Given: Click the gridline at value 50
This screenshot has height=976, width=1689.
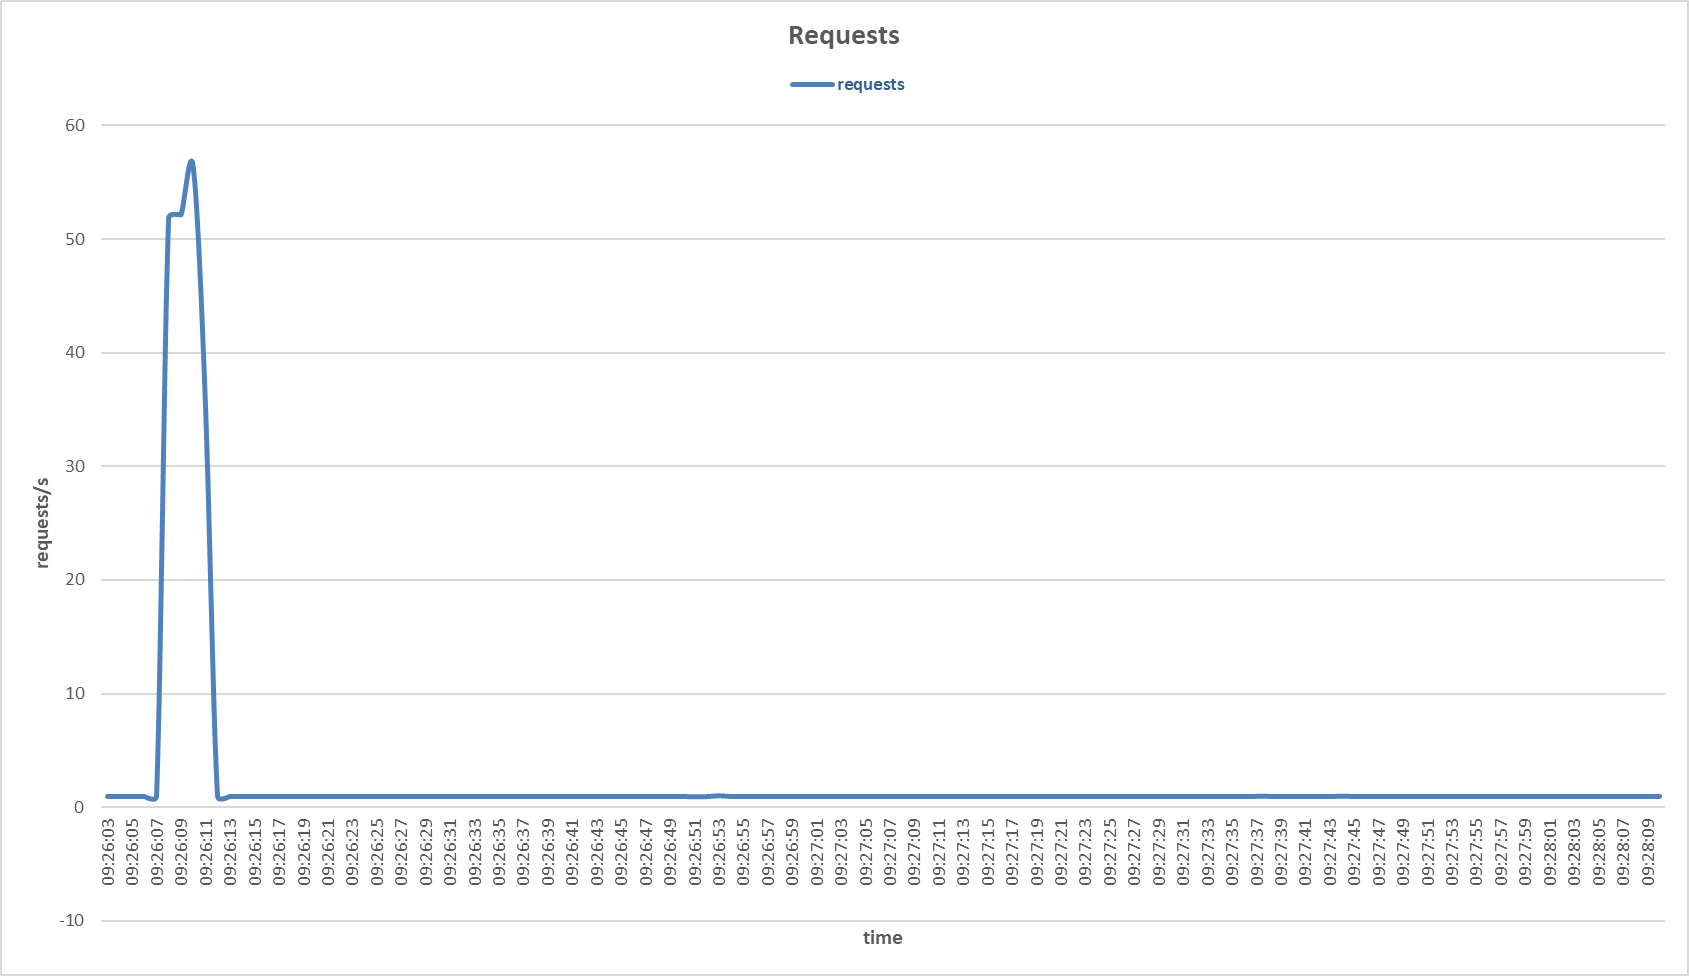Looking at the screenshot, I should pyautogui.click(x=800, y=239).
